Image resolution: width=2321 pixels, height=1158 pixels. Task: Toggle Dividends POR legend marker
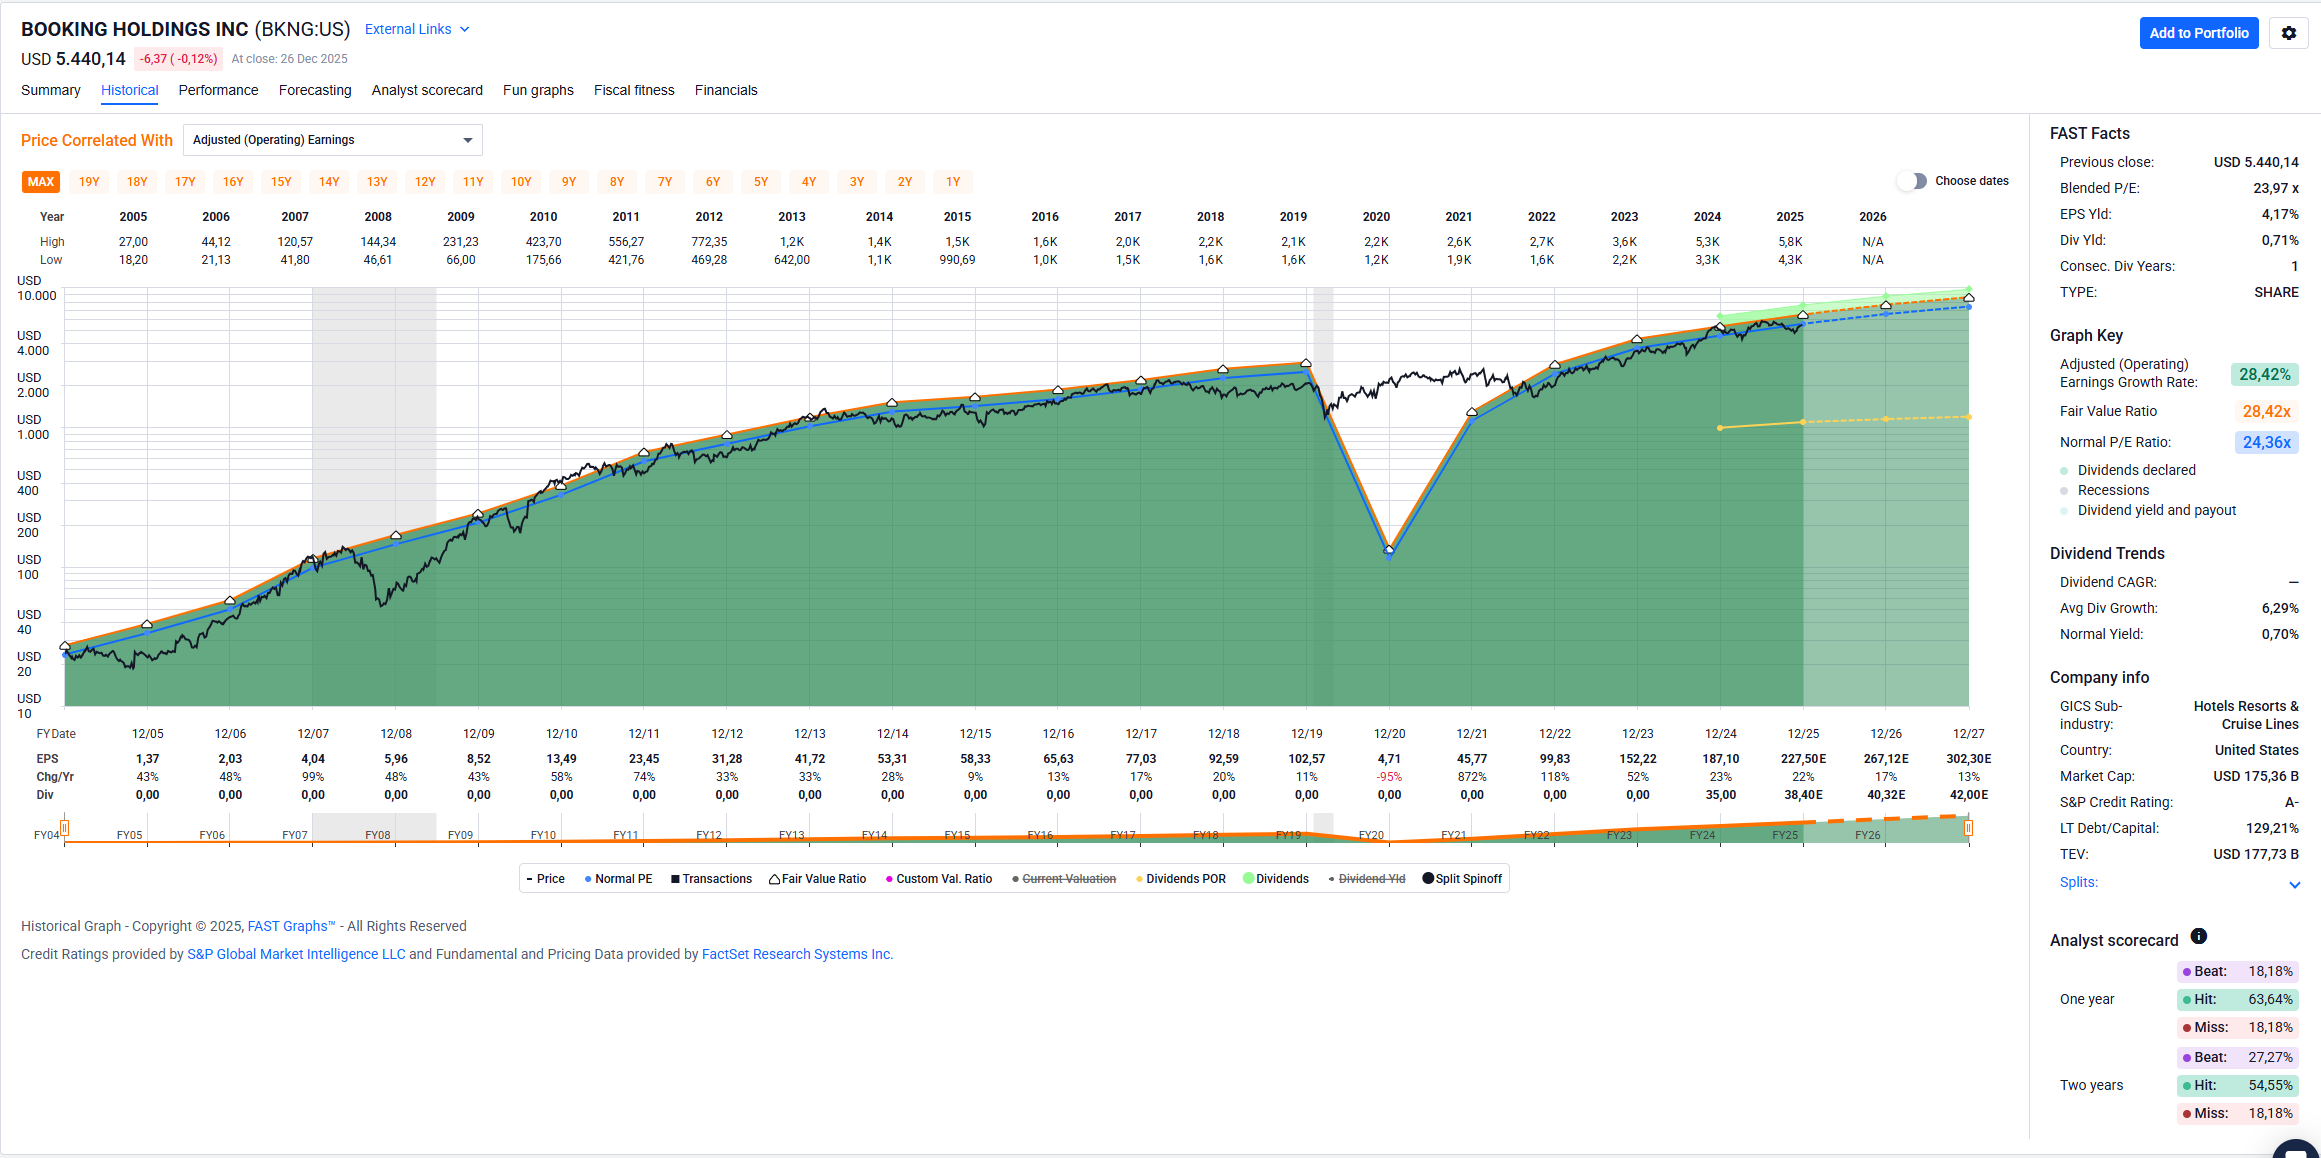pyautogui.click(x=1140, y=879)
